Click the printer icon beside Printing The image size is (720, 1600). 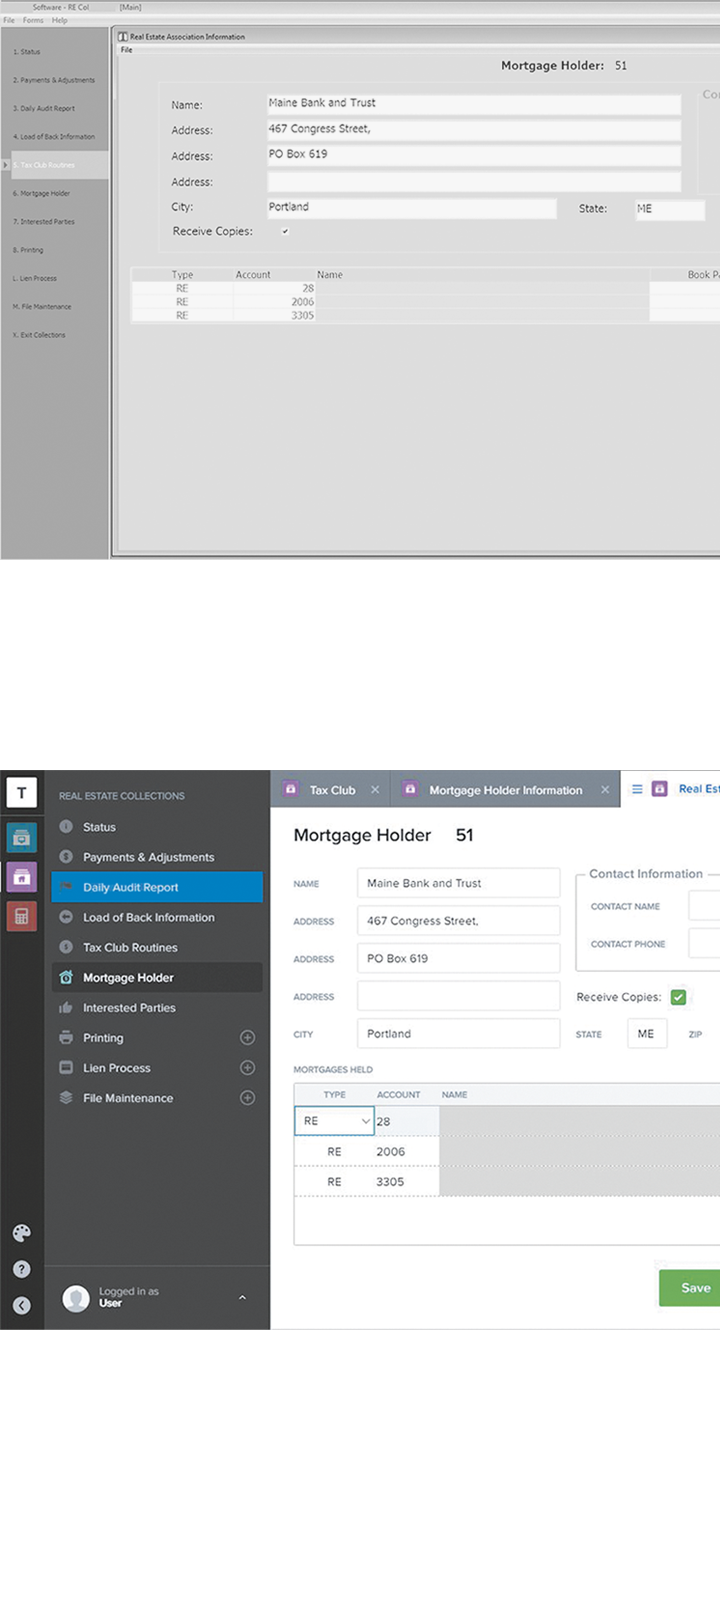[x=66, y=1038]
